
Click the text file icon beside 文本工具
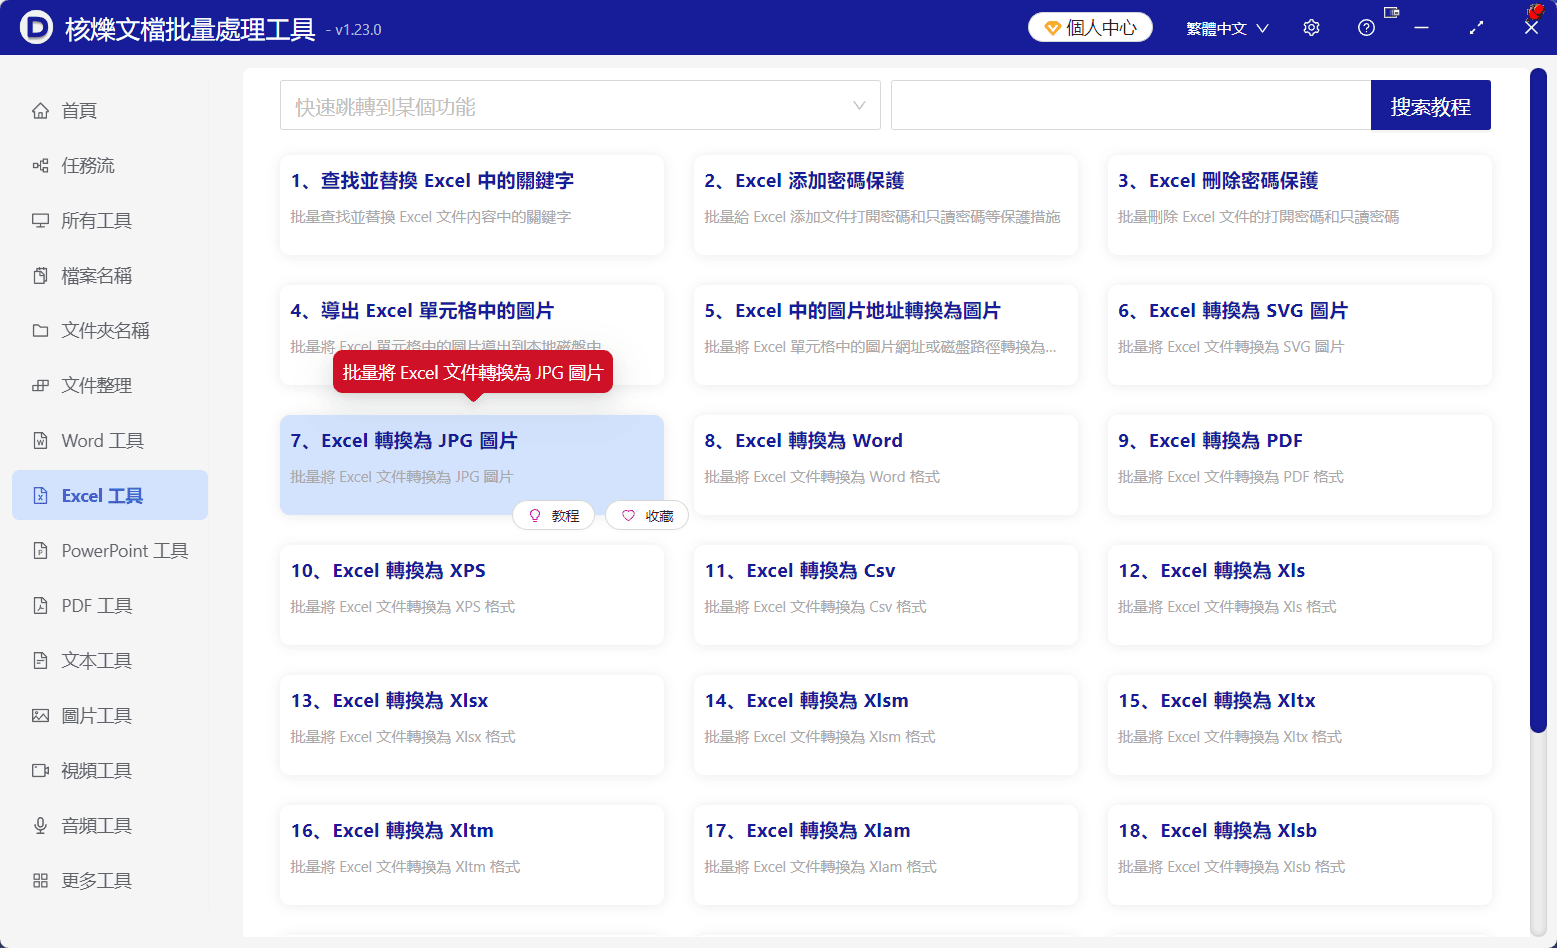(x=40, y=661)
